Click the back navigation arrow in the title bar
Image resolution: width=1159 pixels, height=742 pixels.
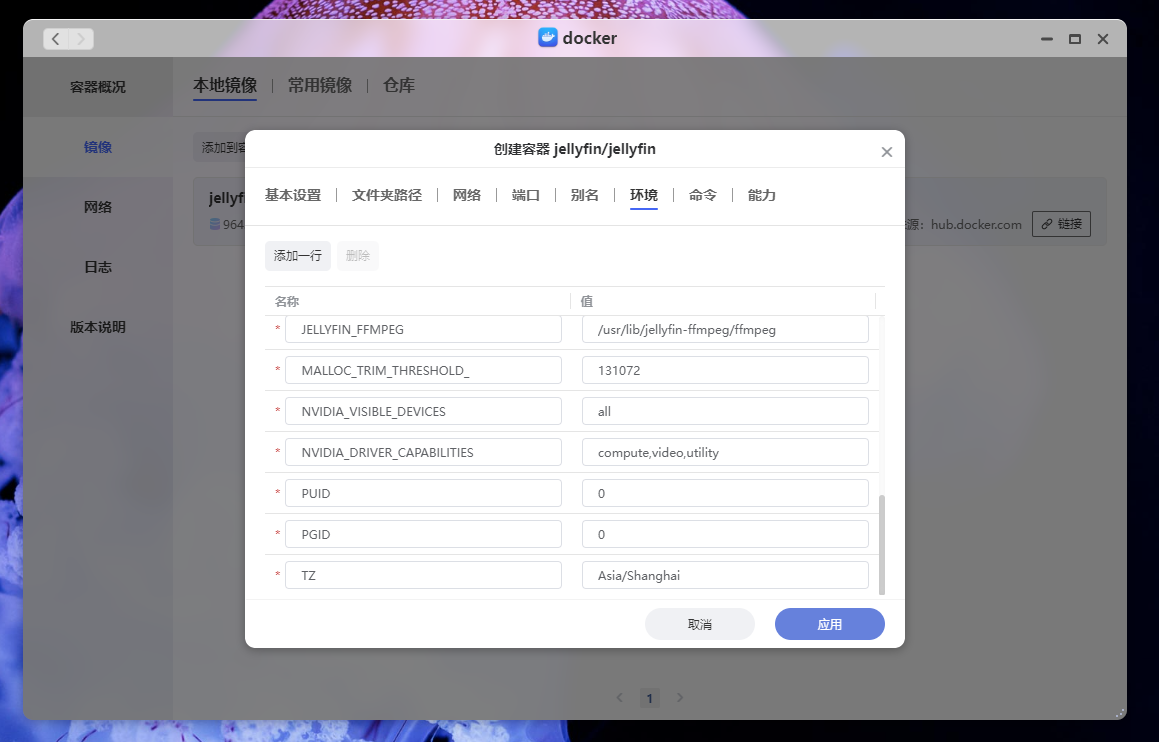[x=56, y=38]
